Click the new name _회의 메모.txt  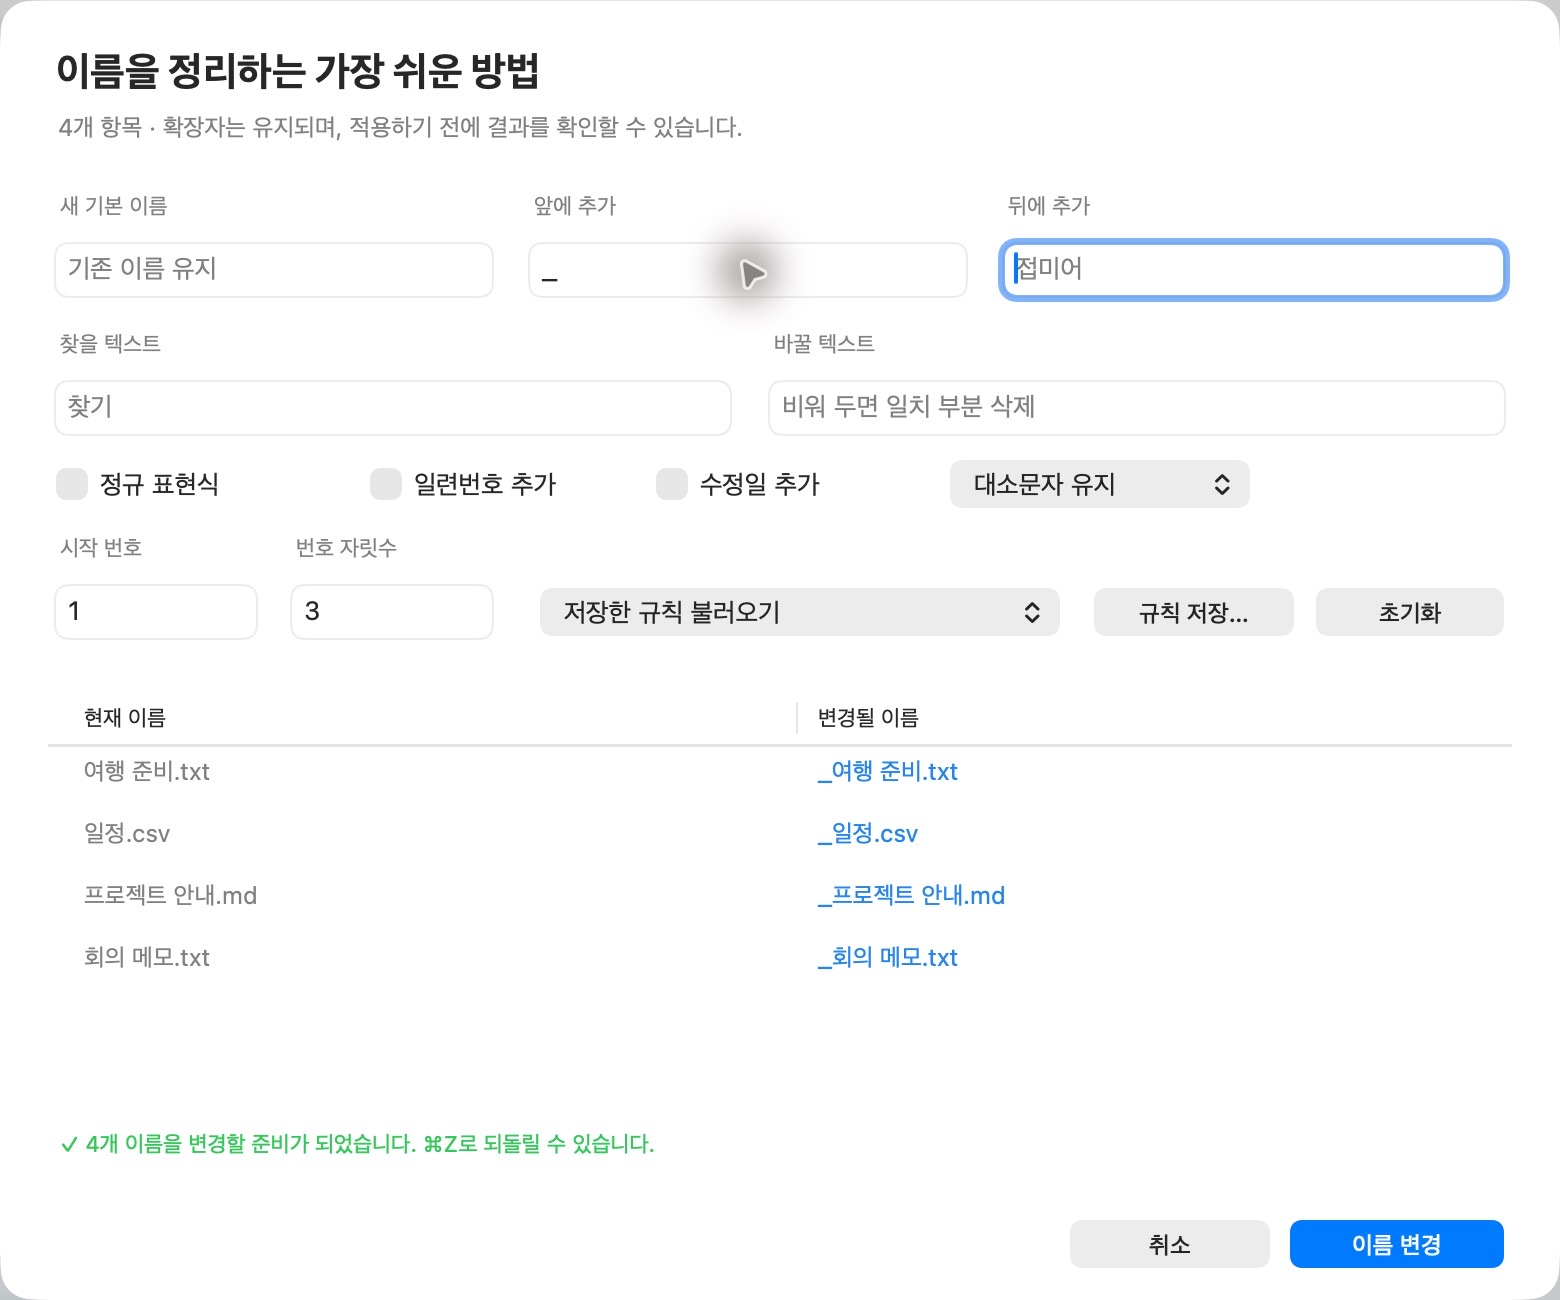point(888,958)
